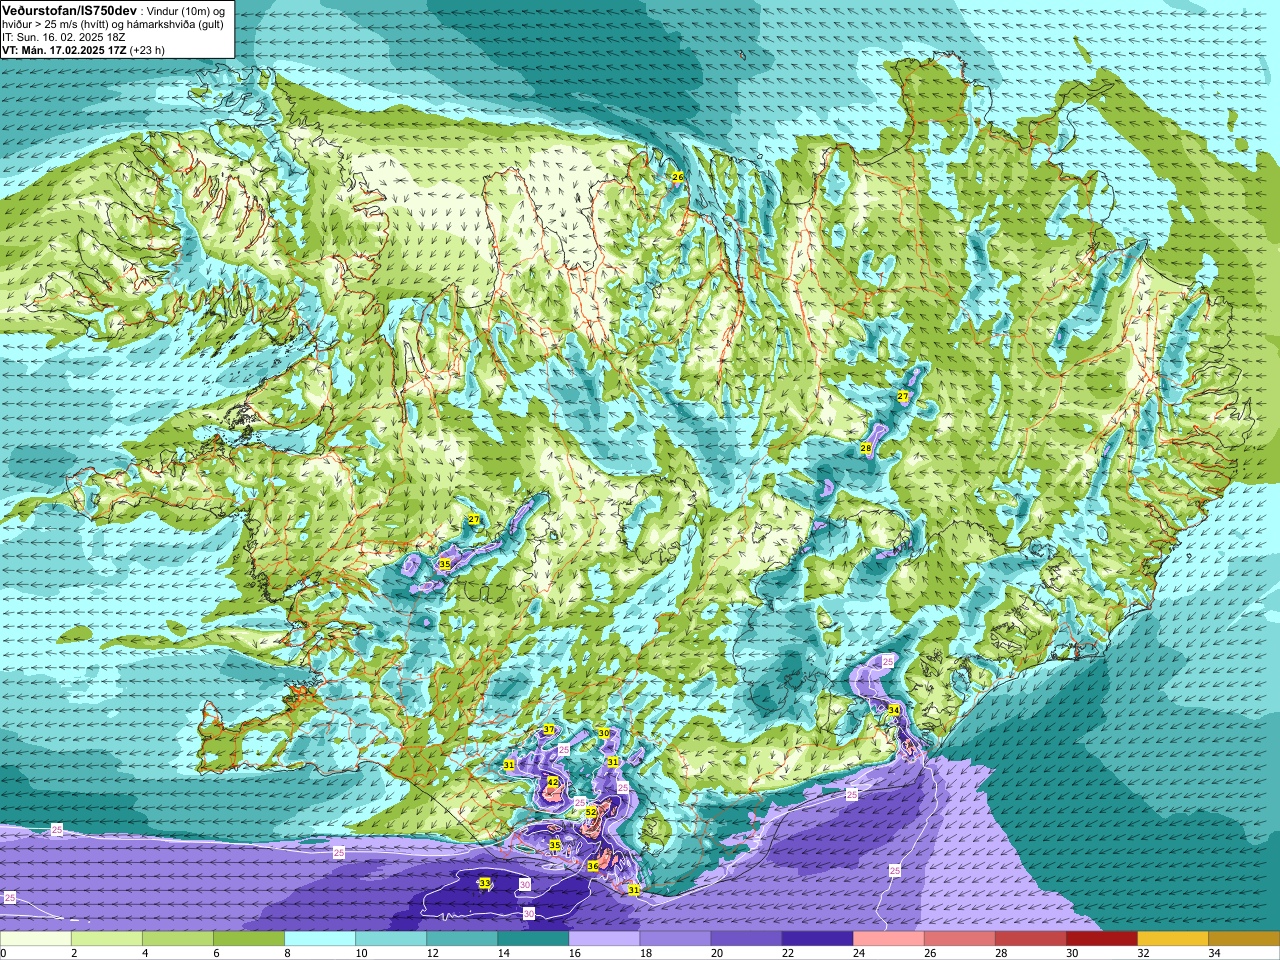Click the yellow gust marker reading 42
Viewport: 1280px width, 960px height.
(x=553, y=782)
